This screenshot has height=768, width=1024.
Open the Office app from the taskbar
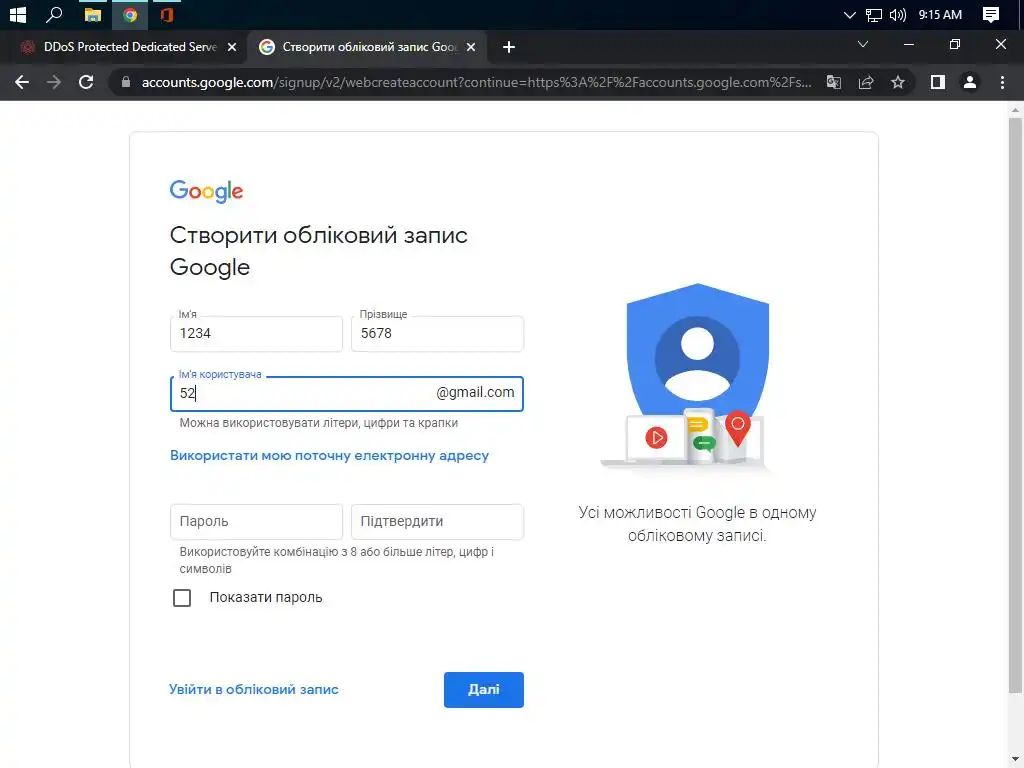click(x=167, y=14)
